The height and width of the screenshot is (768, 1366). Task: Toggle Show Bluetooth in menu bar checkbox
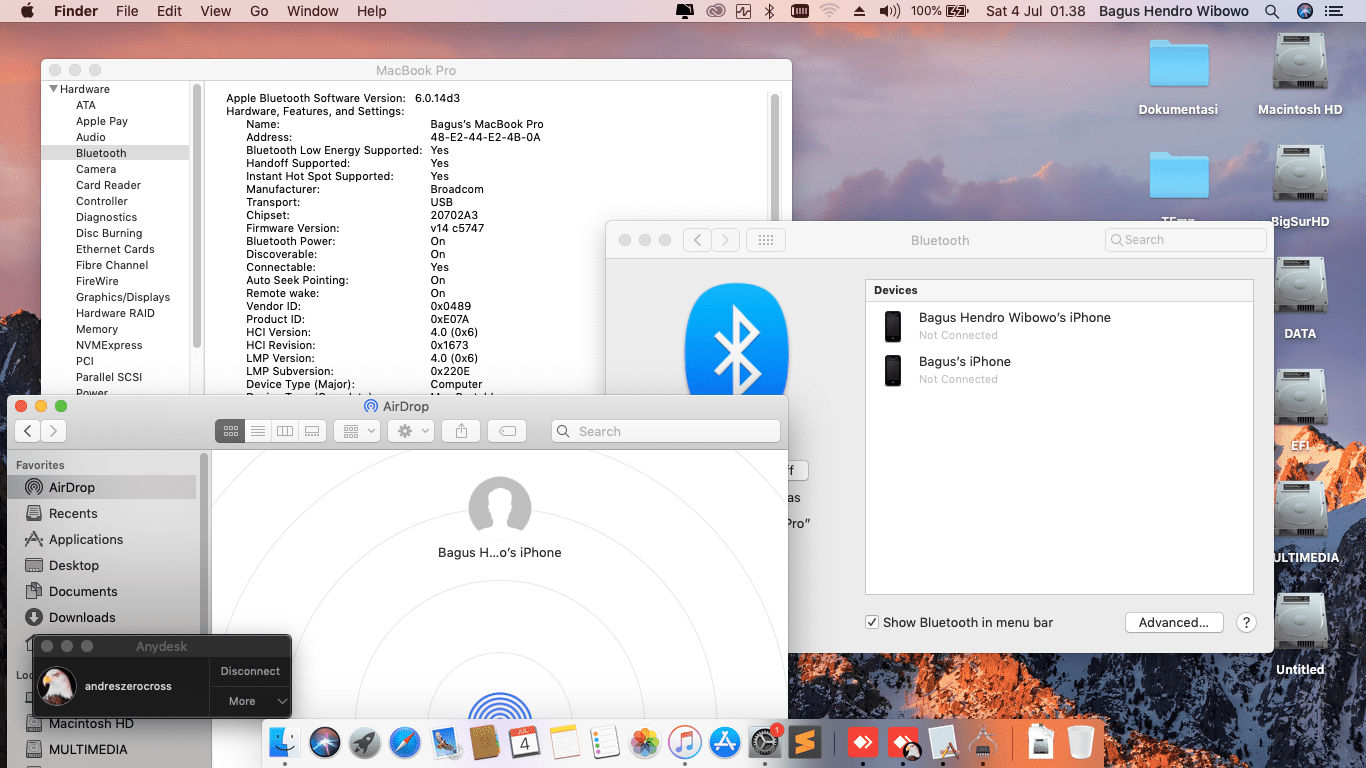[872, 622]
